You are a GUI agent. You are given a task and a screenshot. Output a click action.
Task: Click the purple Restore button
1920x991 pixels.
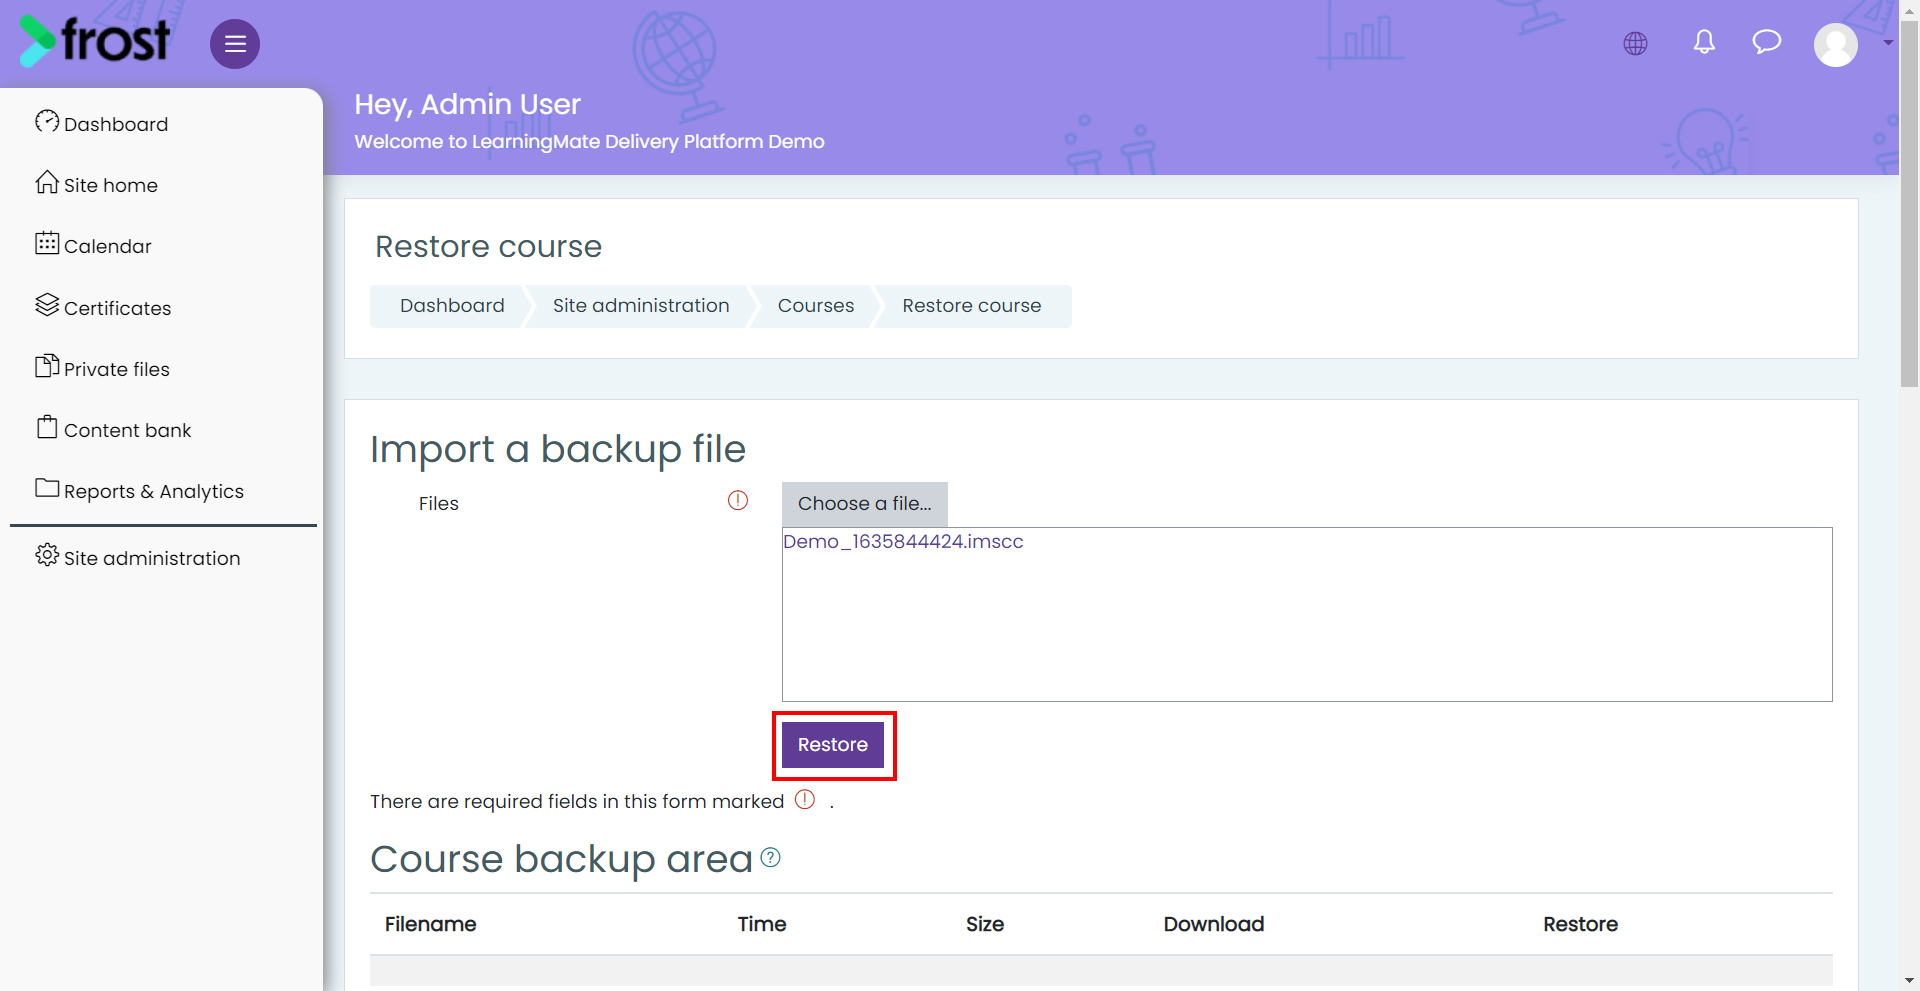[833, 745]
